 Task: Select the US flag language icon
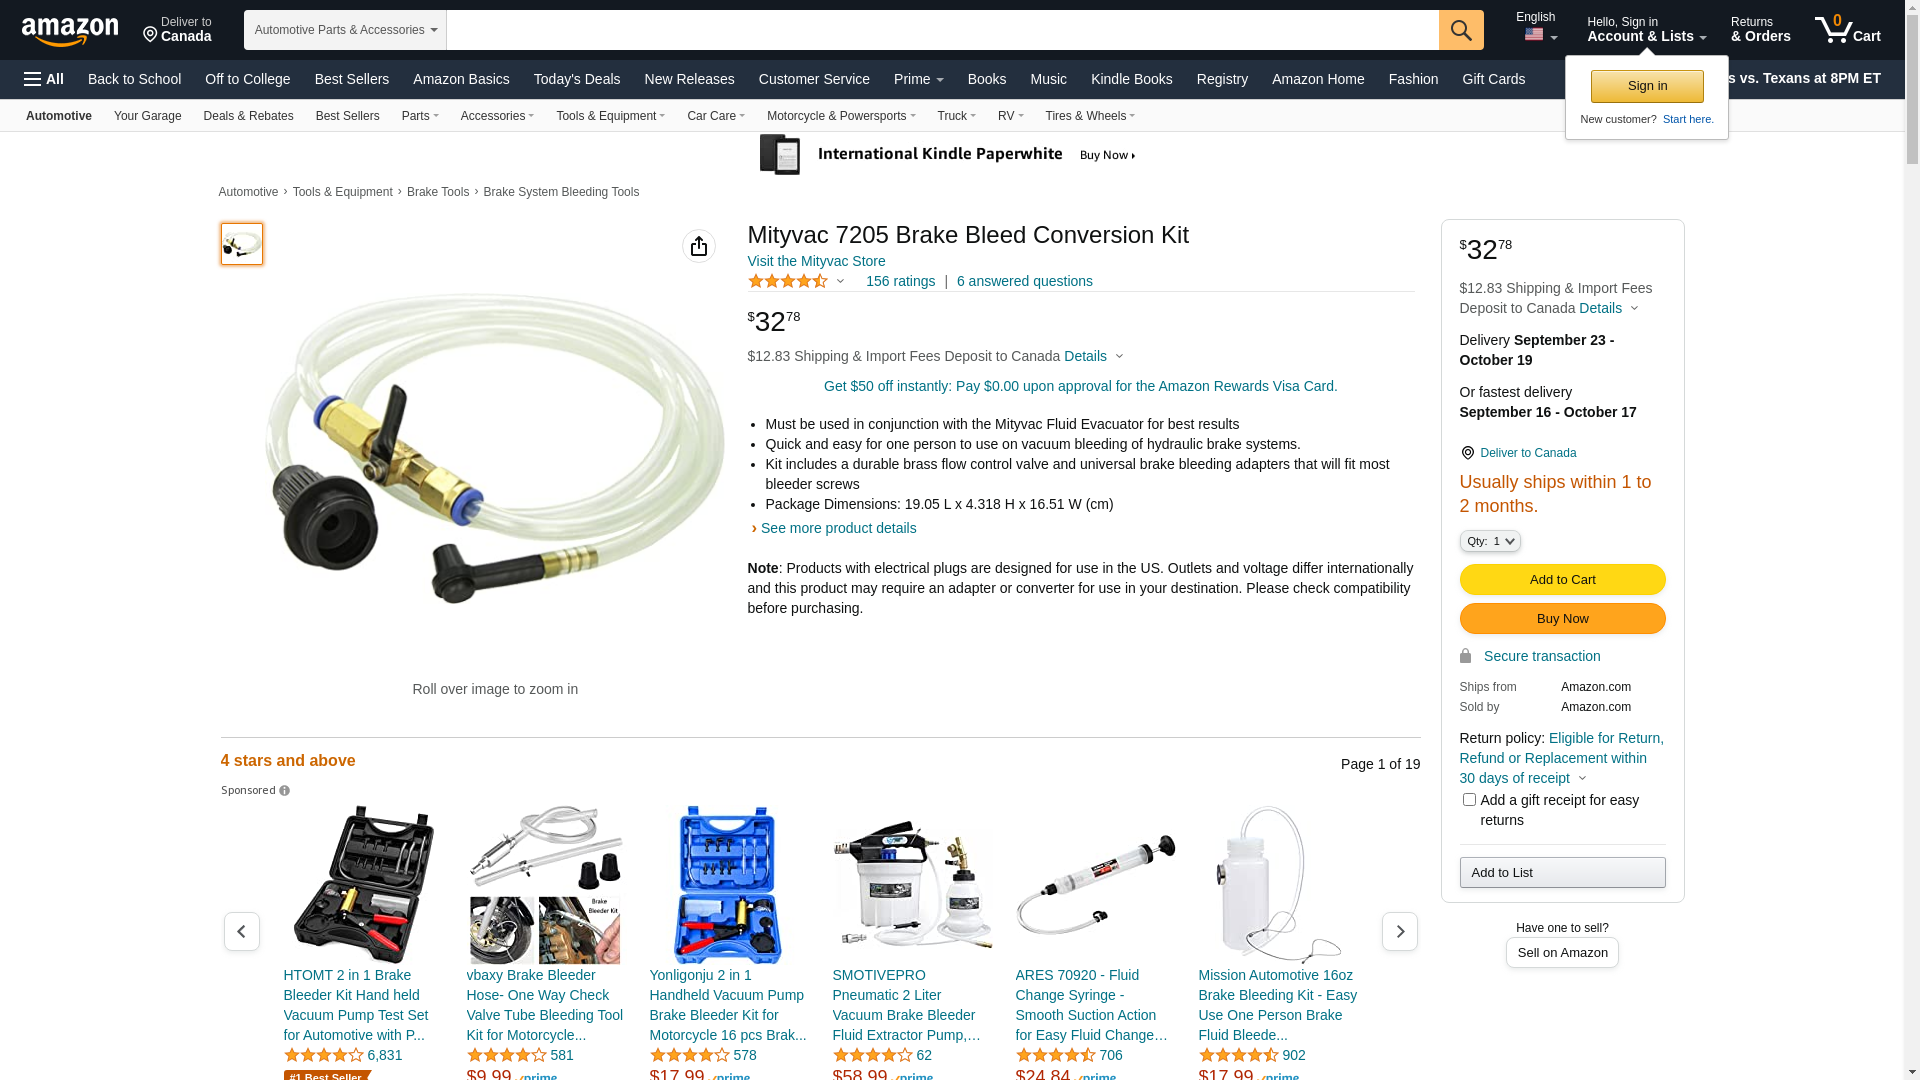tap(1534, 35)
